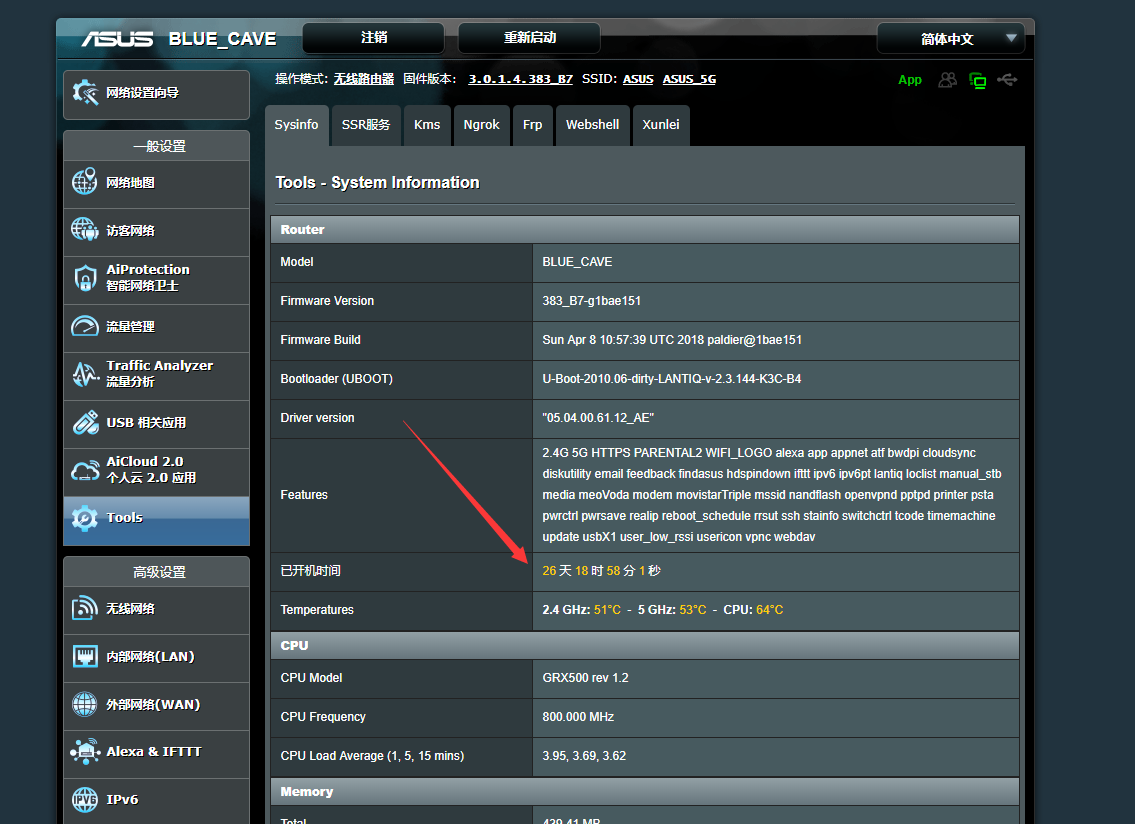
Task: Open the Network Map globe icon
Action: pyautogui.click(x=85, y=181)
